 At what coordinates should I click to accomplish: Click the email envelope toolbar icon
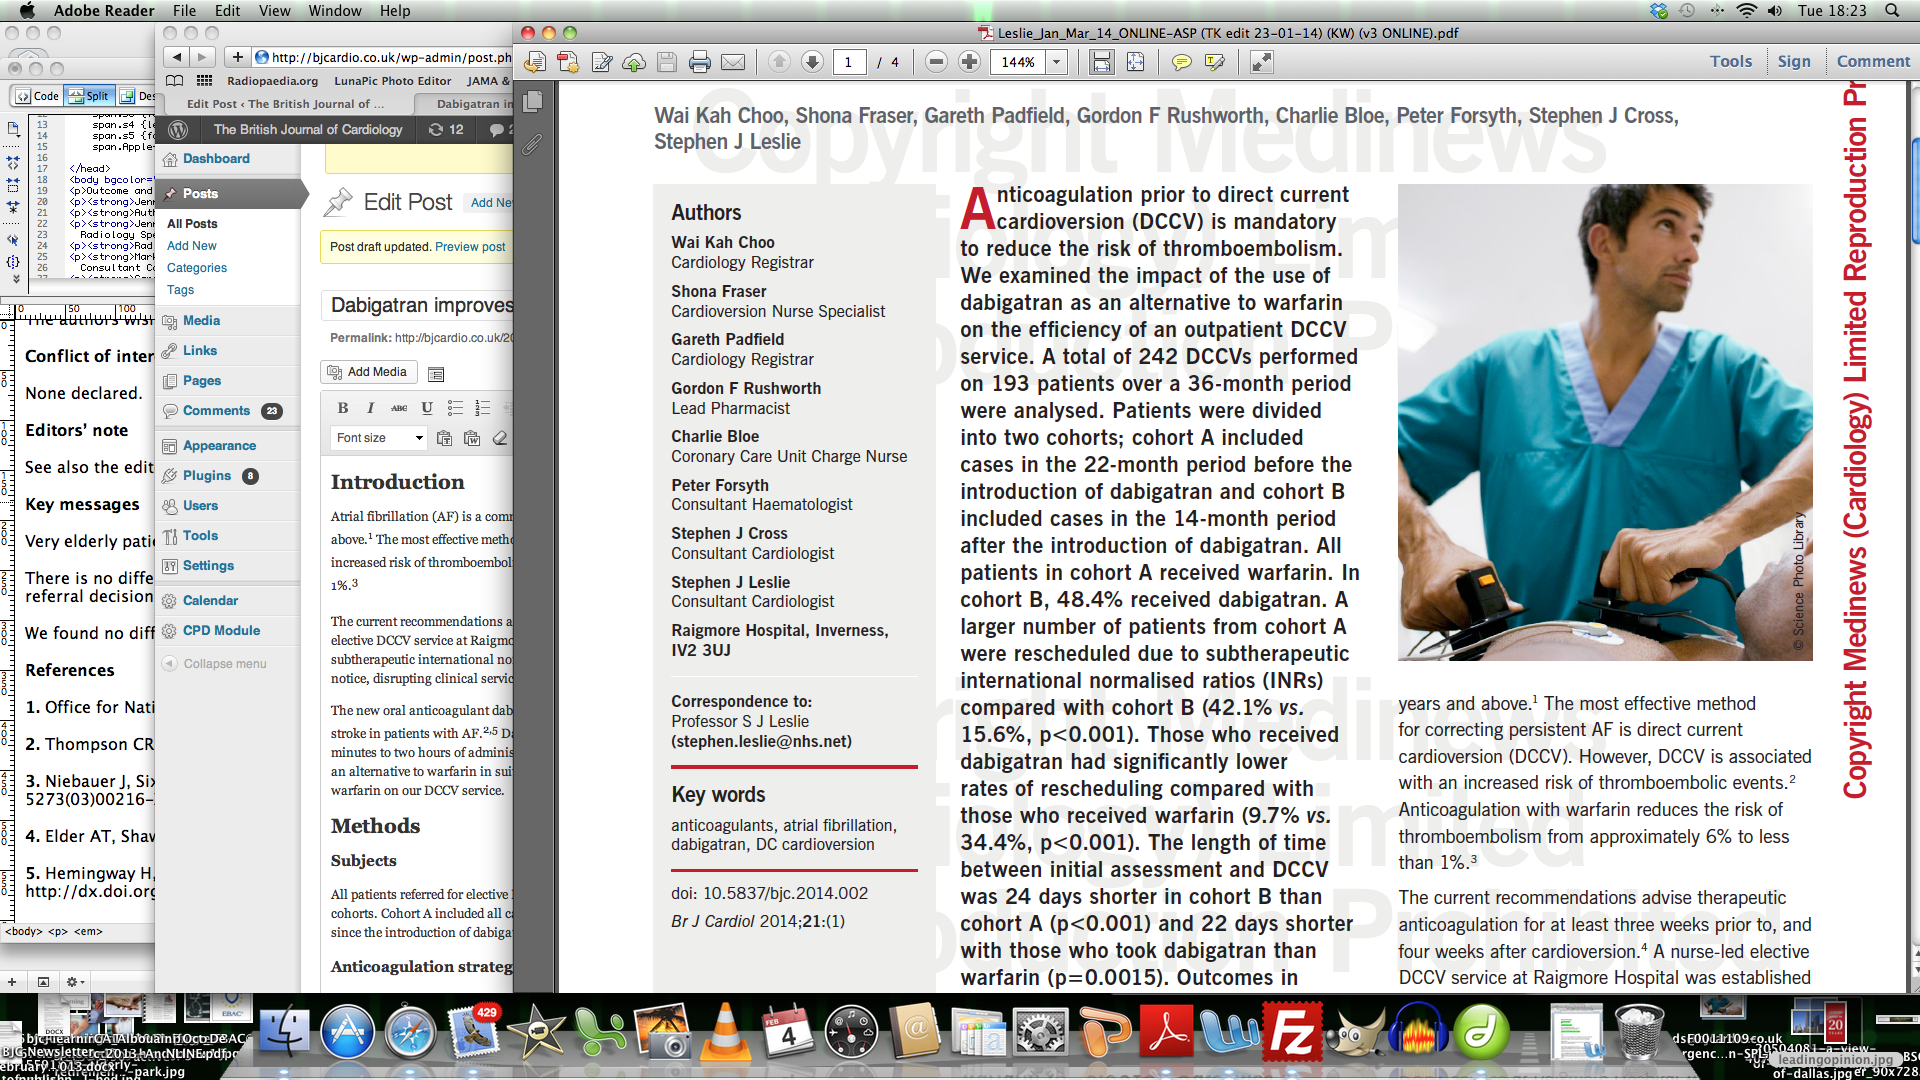point(733,62)
